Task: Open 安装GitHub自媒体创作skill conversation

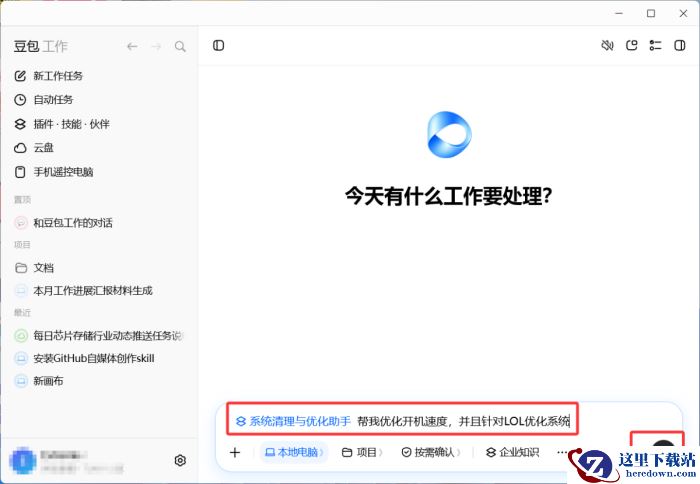Action: (x=84, y=358)
